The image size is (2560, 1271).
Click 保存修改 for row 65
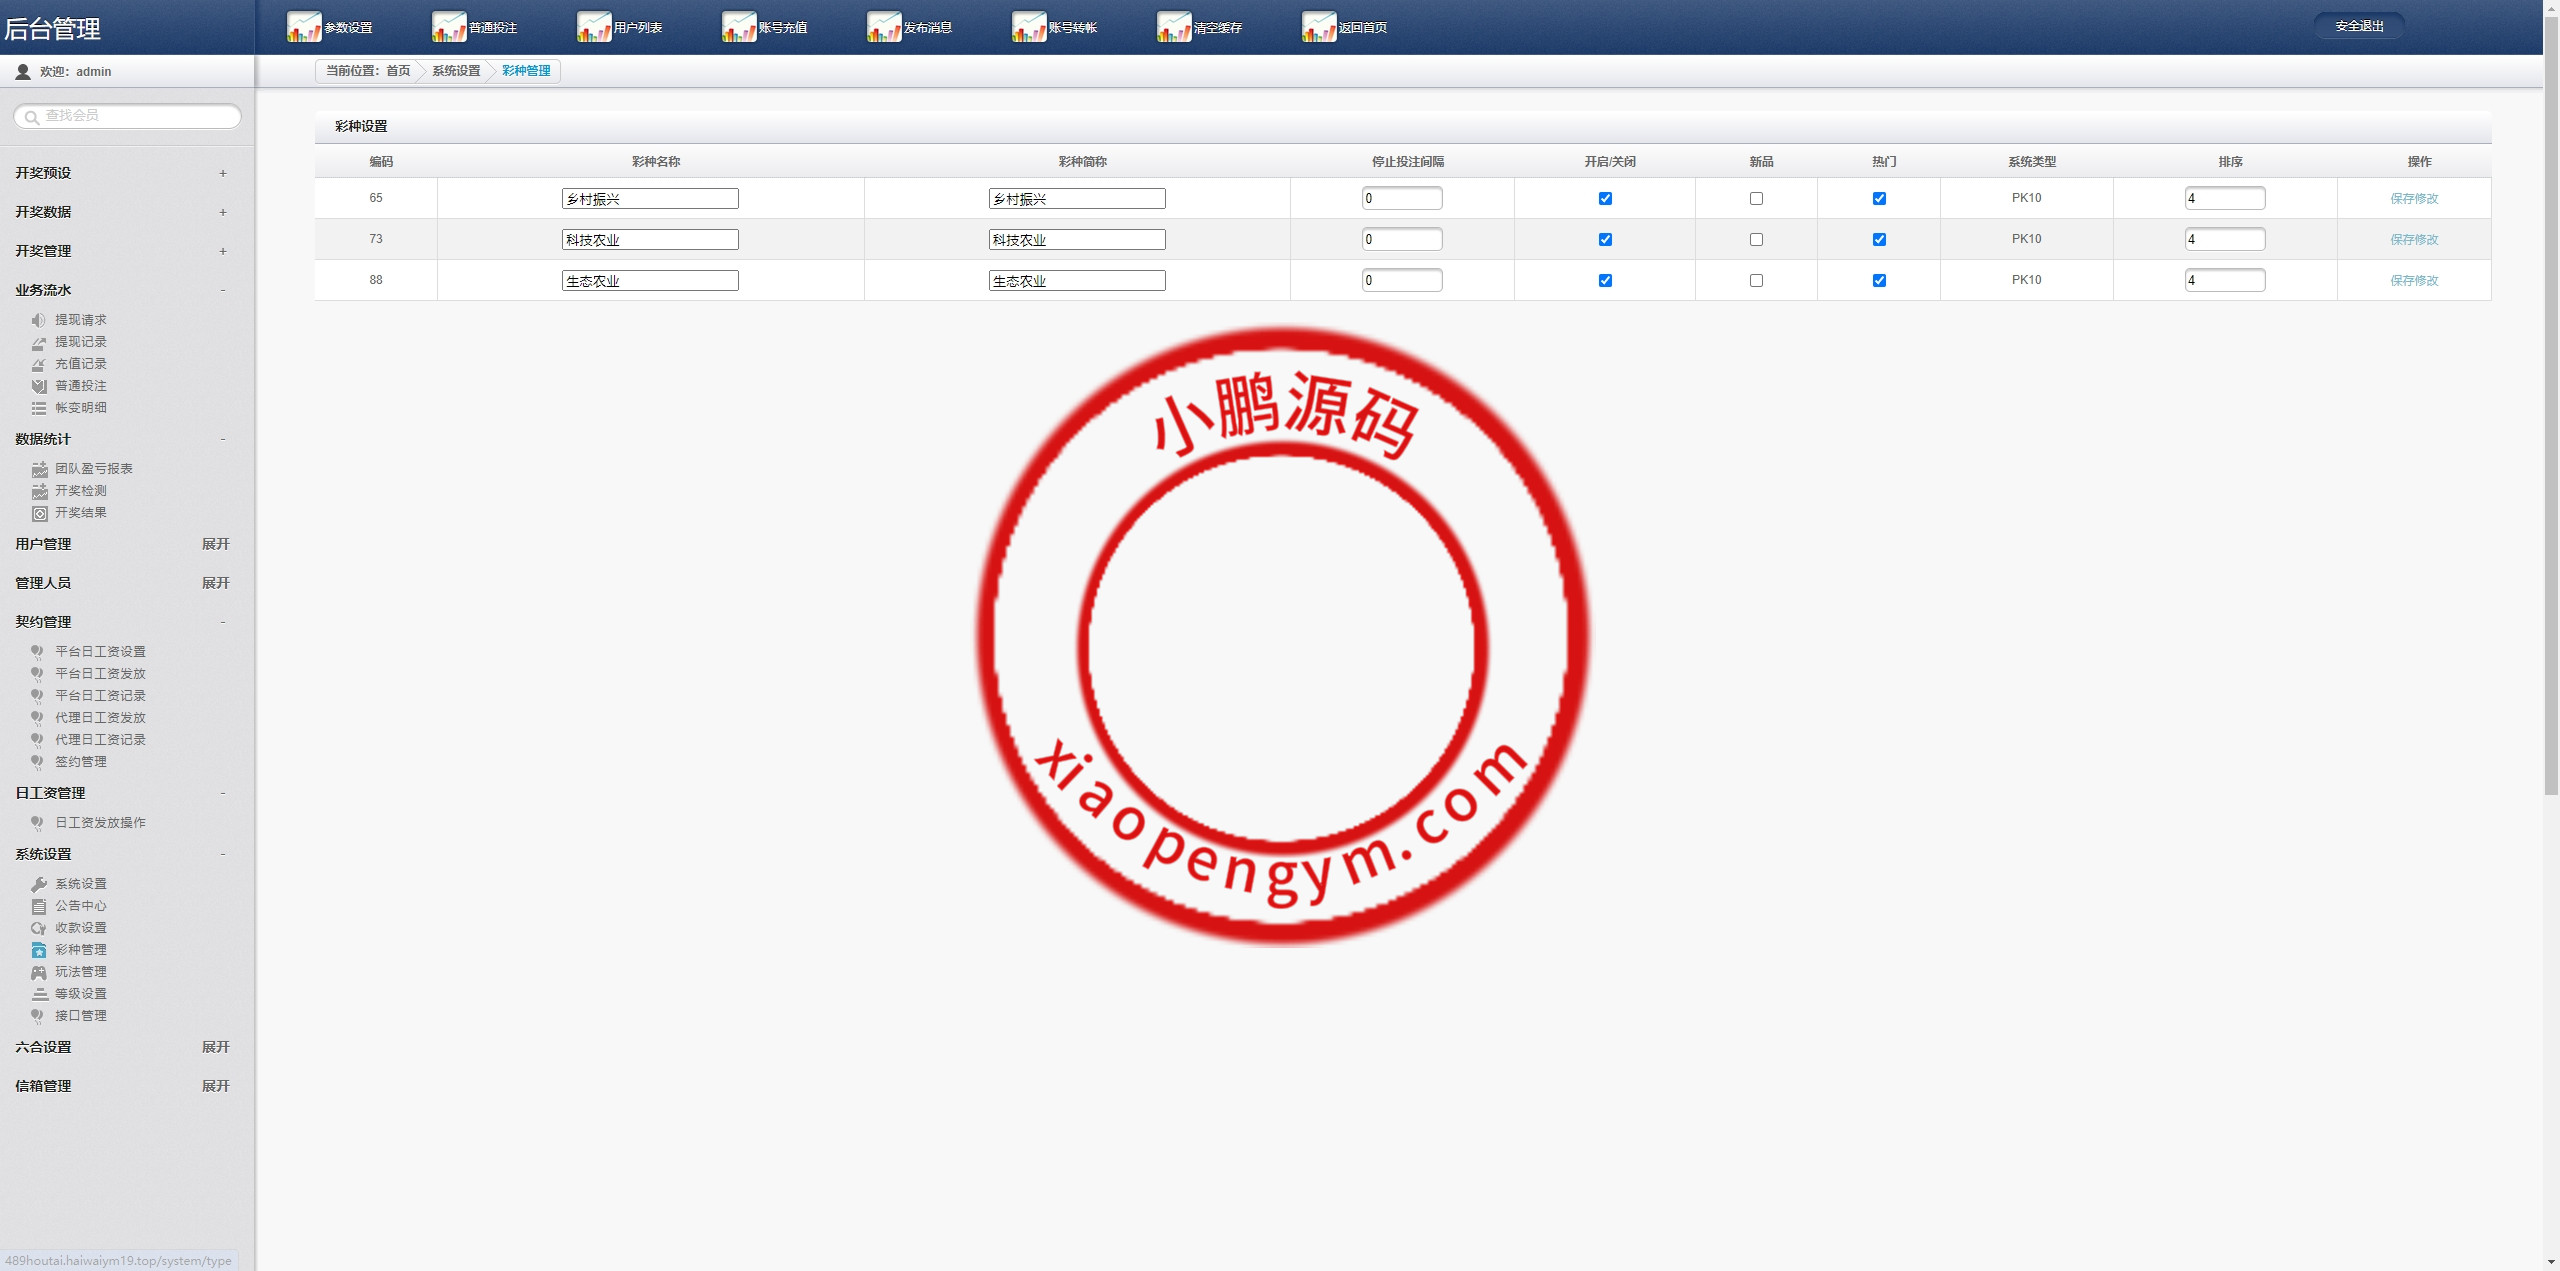click(2414, 198)
